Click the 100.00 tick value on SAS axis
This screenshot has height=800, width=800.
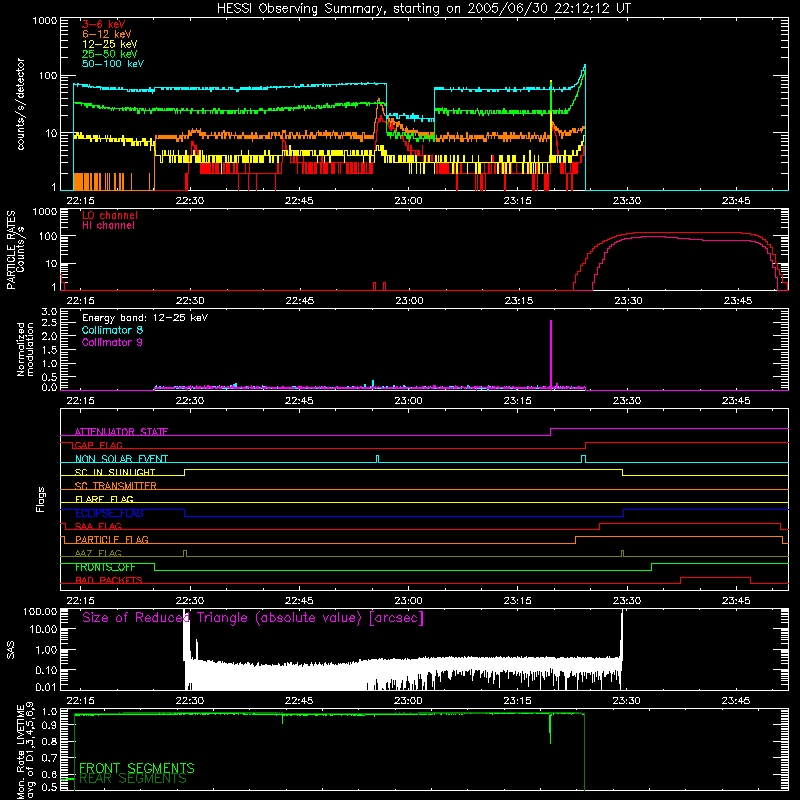coord(40,611)
